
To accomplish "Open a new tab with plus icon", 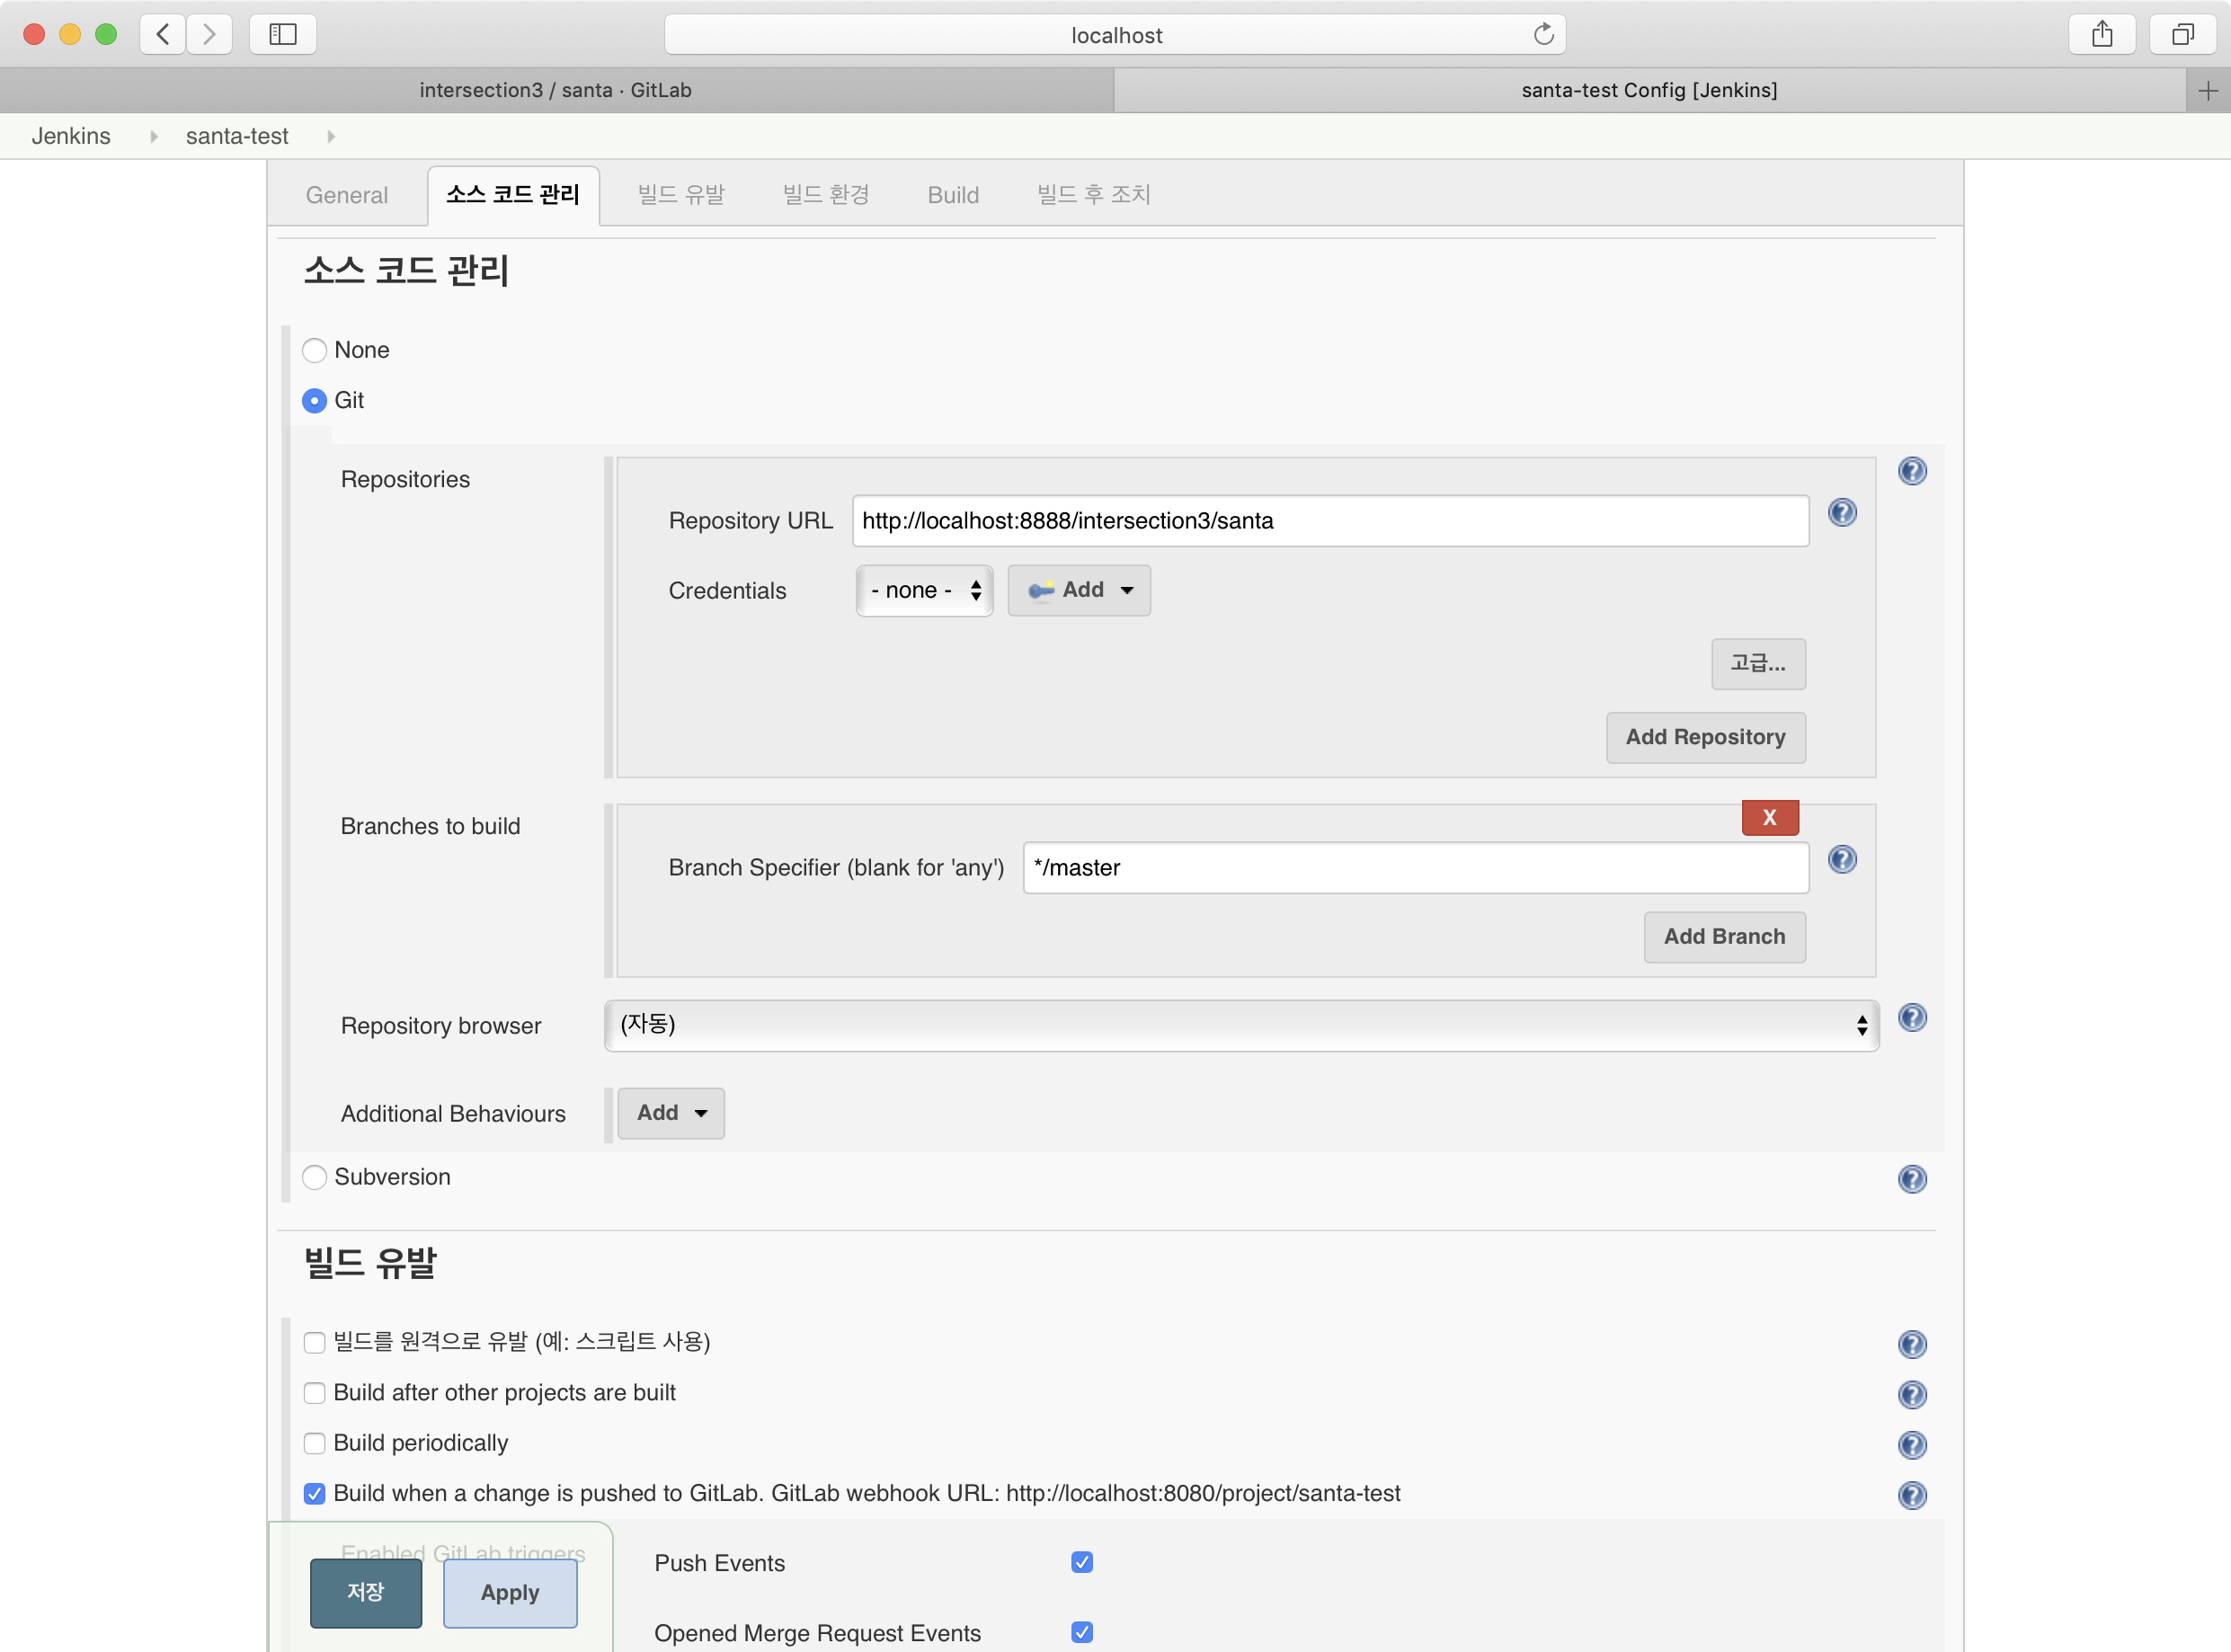I will click(2208, 91).
